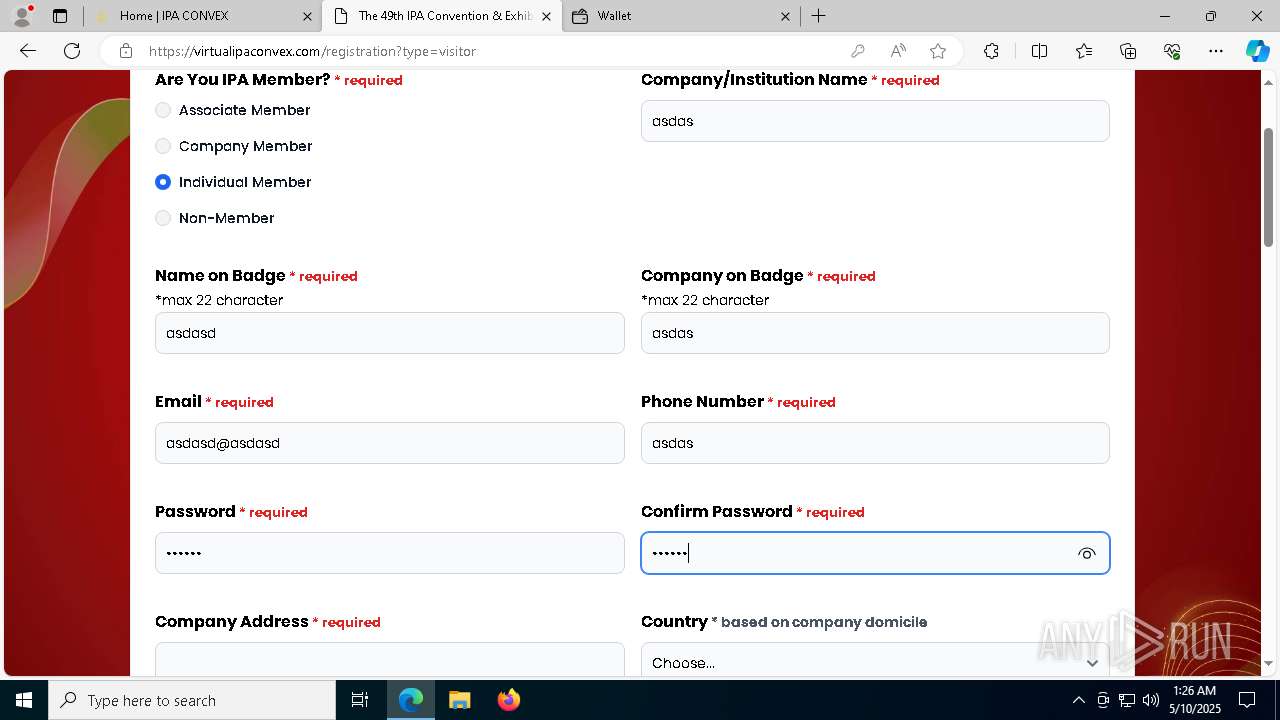Open the Favorites list icon
This screenshot has height=720, width=1280.
pos(1084,51)
